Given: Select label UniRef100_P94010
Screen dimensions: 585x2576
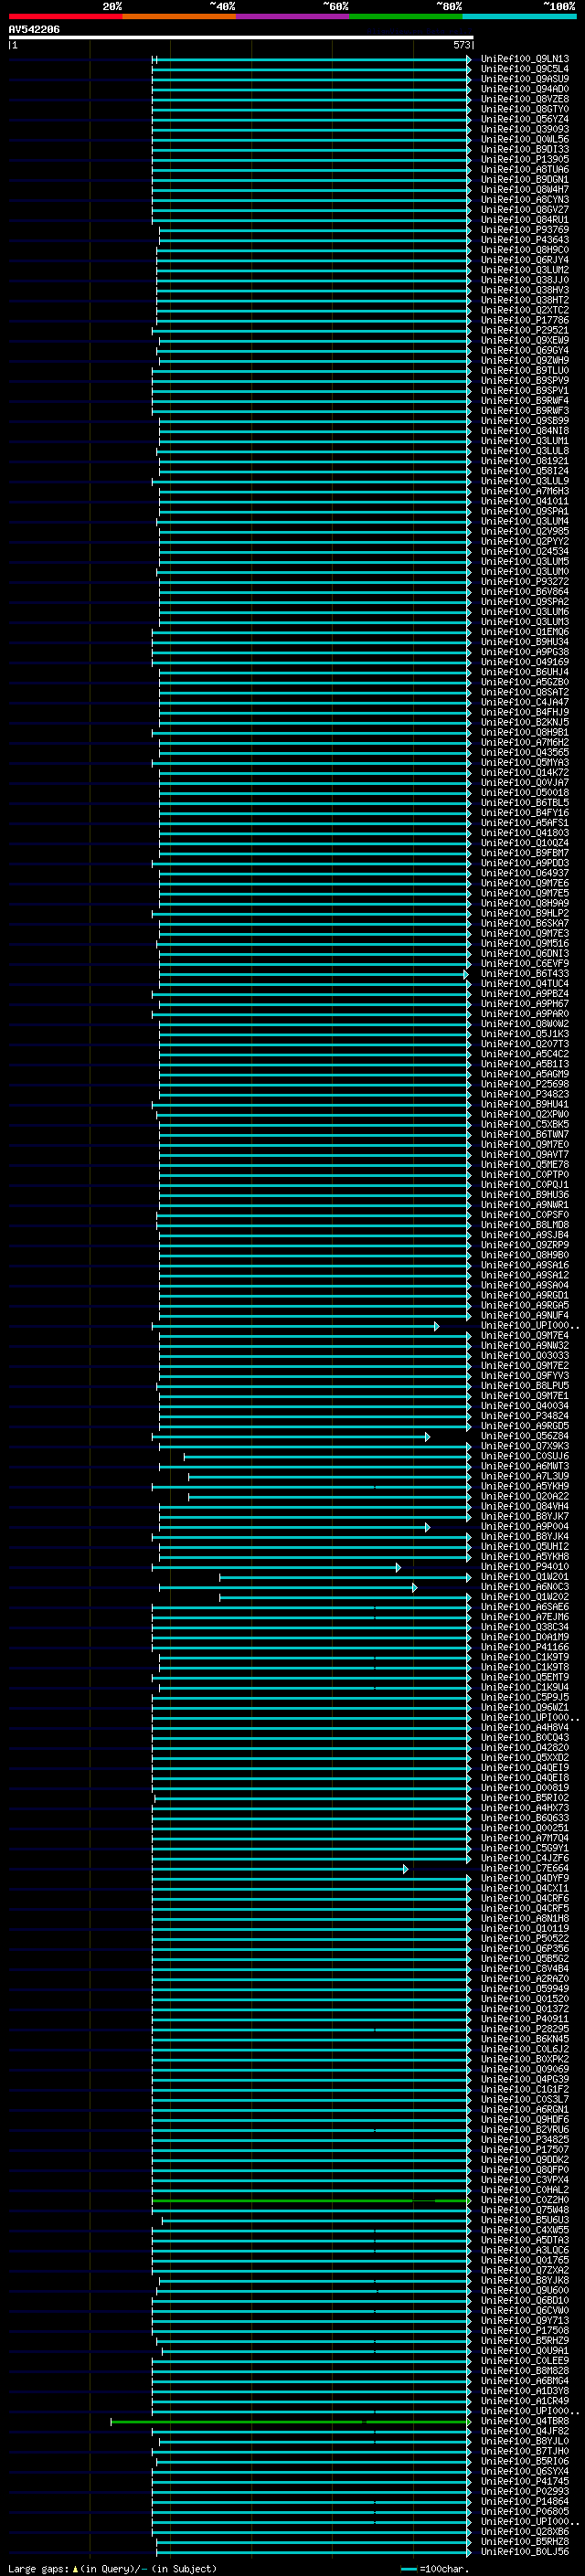Looking at the screenshot, I should [525, 1566].
